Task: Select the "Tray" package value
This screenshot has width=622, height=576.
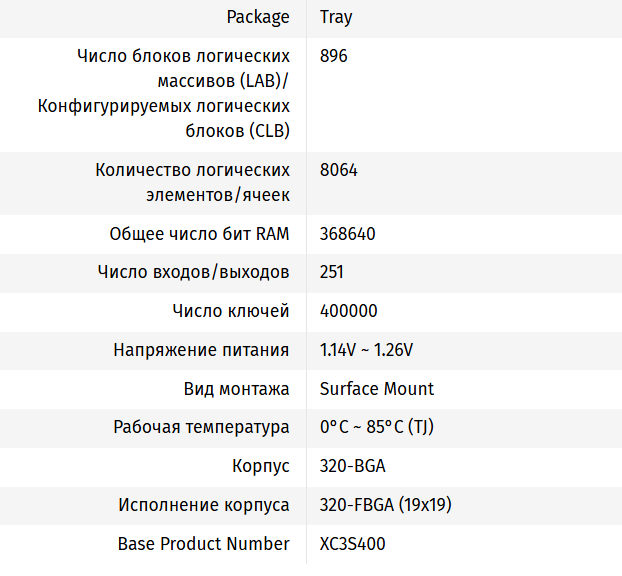Action: click(336, 17)
